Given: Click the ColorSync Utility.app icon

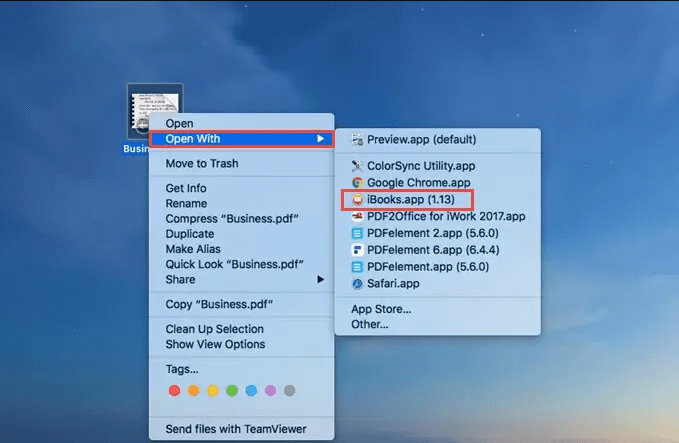Looking at the screenshot, I should pyautogui.click(x=357, y=166).
